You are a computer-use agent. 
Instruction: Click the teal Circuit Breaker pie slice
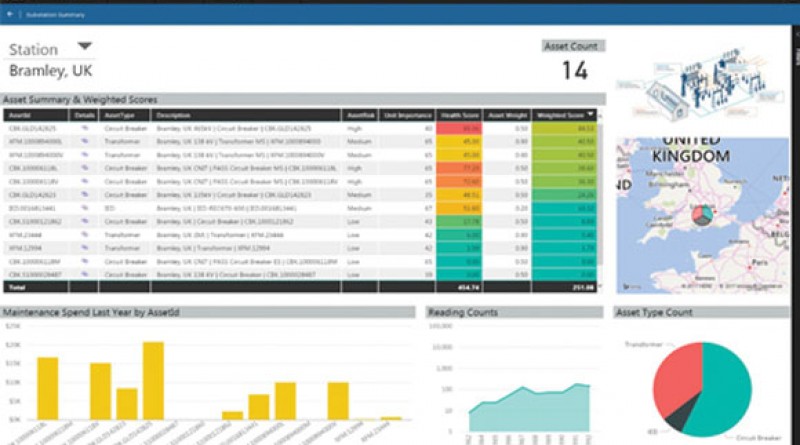pyautogui.click(x=720, y=385)
